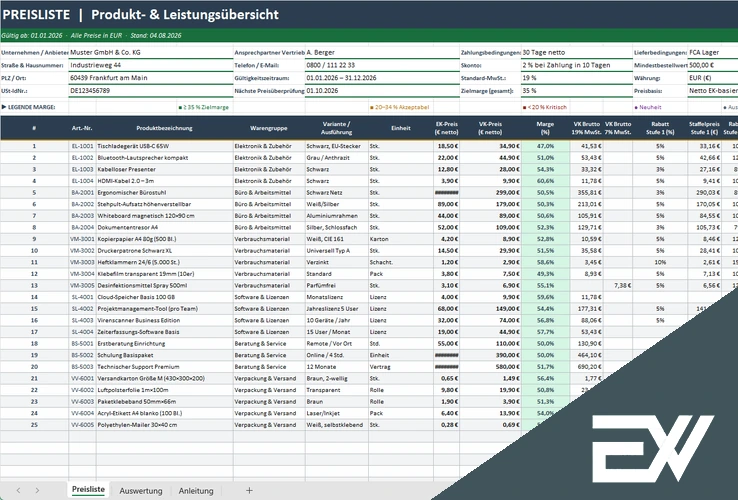The height and width of the screenshot is (500, 738).
Task: Select cell Erstberatung Einrichtung
Action: (165, 344)
